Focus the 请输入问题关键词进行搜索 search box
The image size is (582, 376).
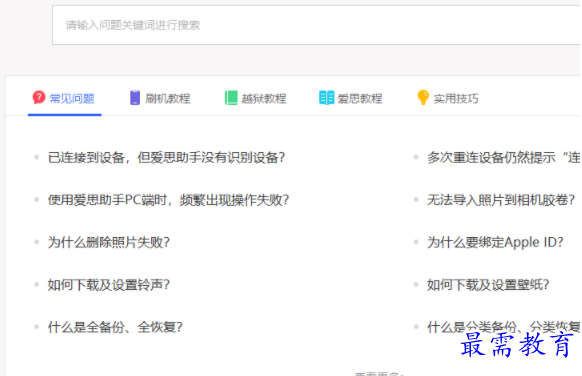(x=317, y=25)
